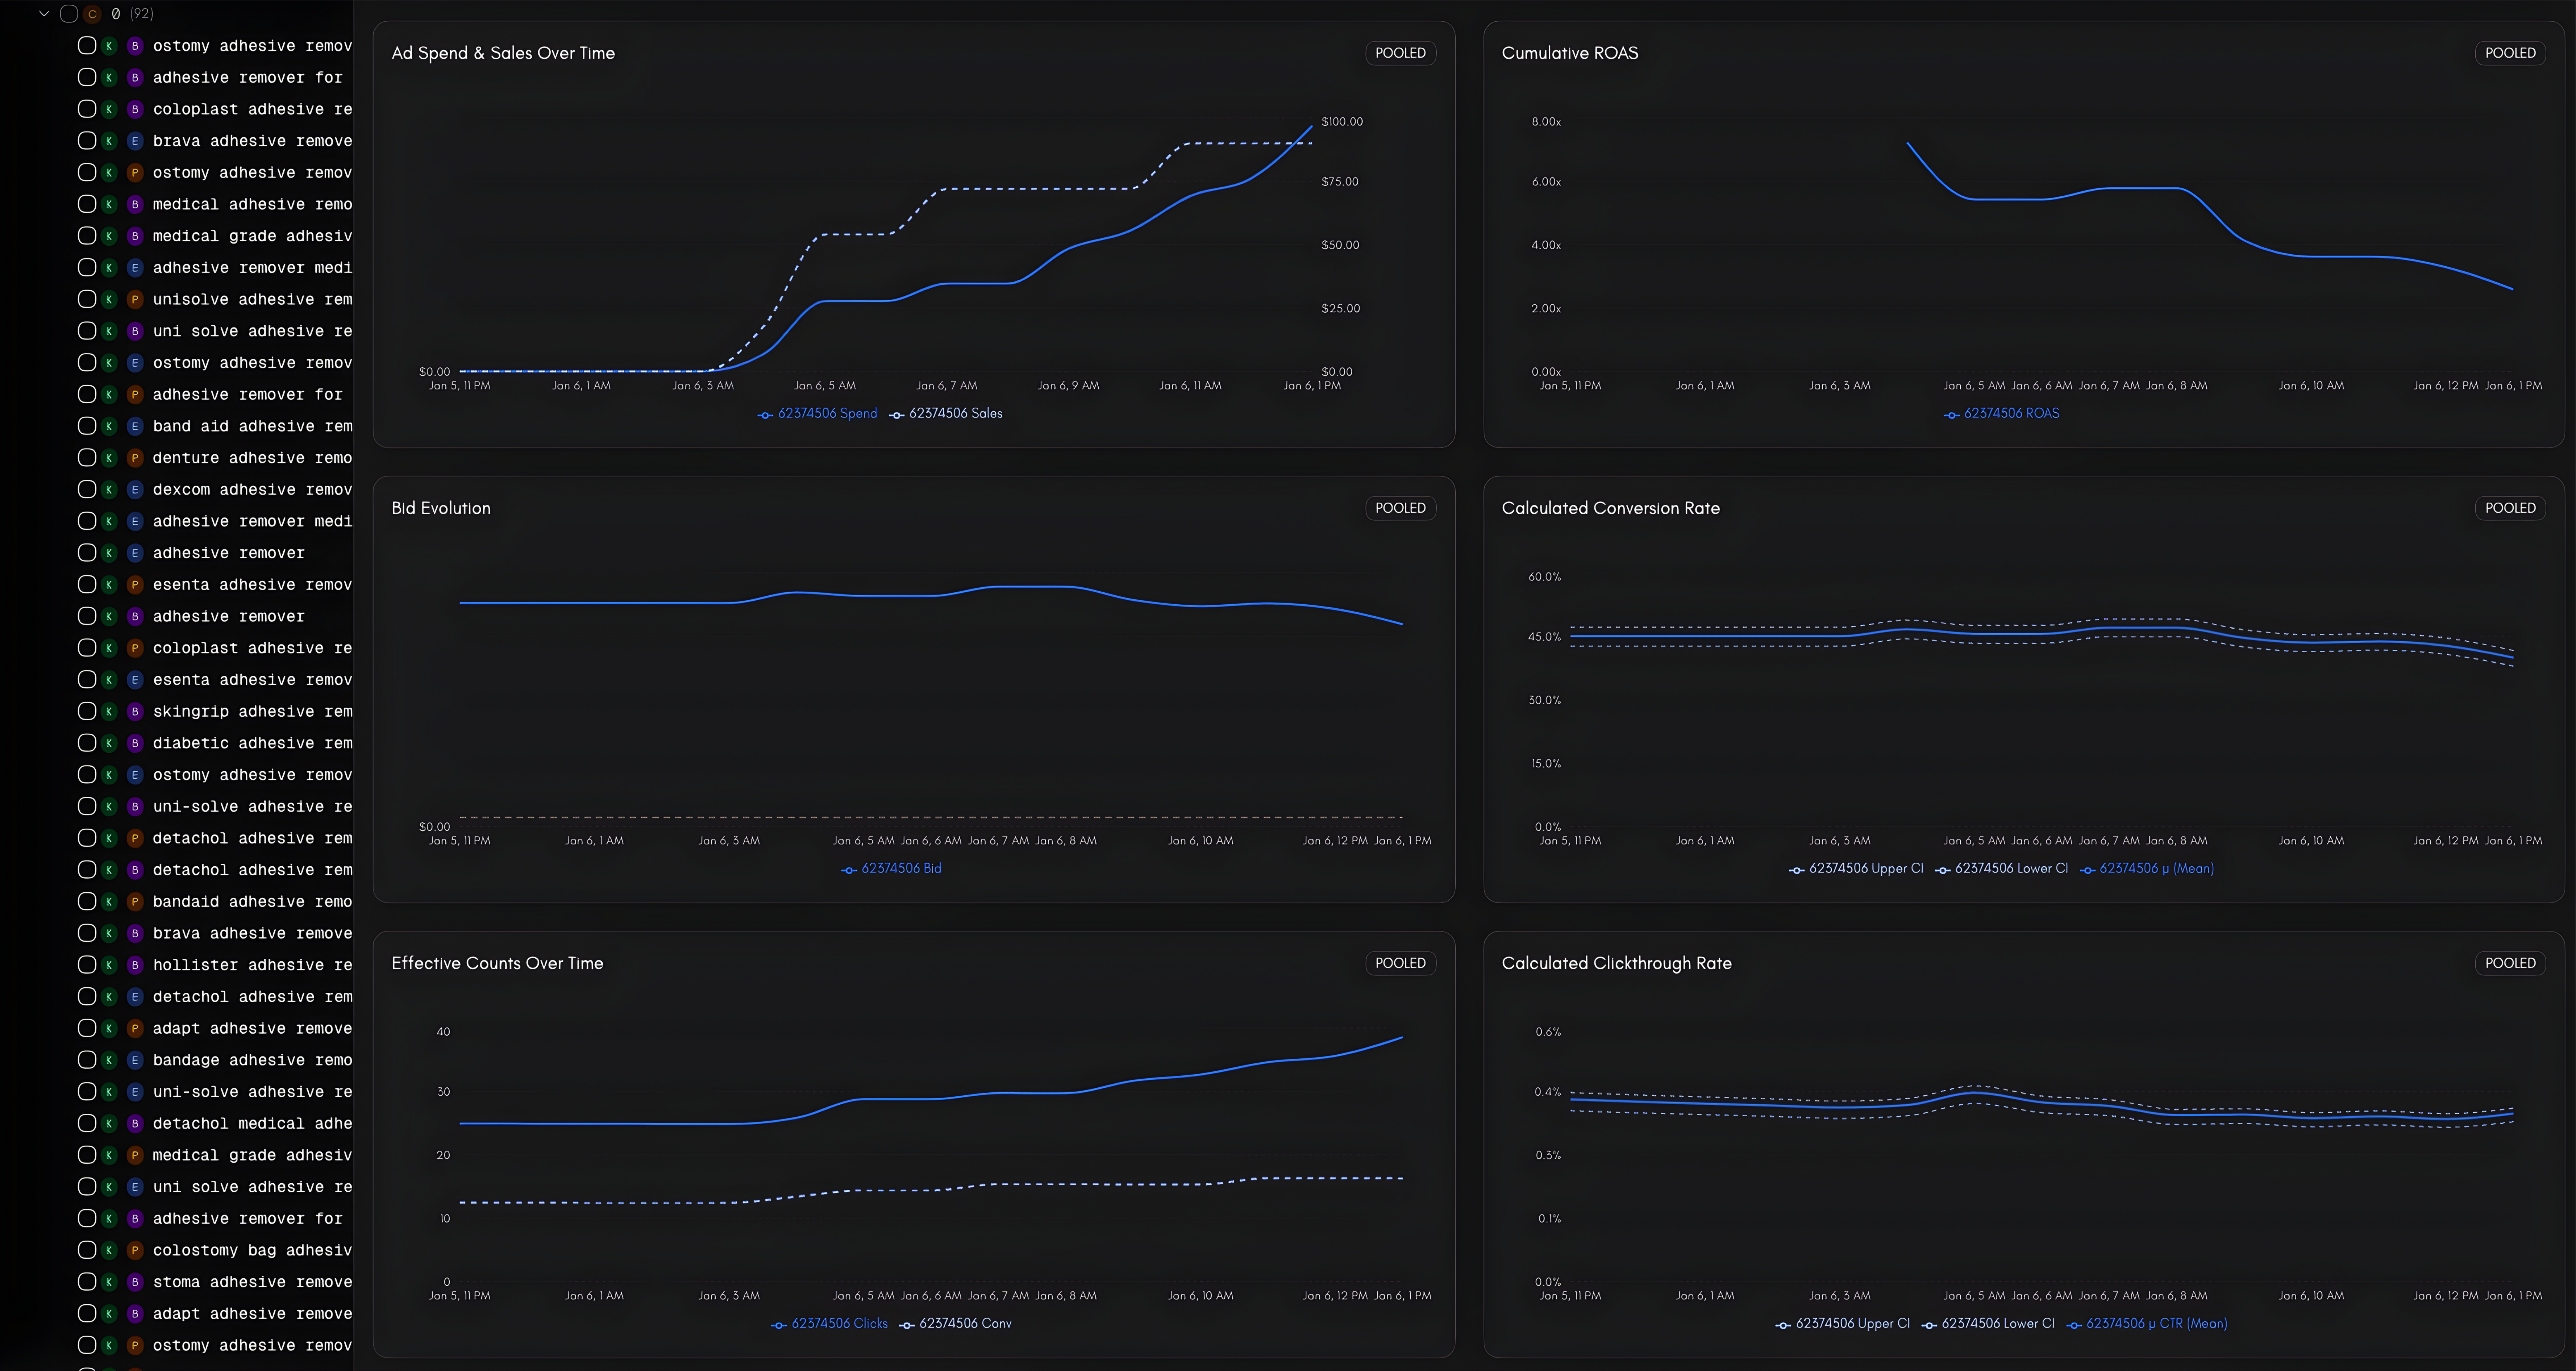2576x1371 pixels.
Task: Tick the top-level campaign checkbox
Action: pyautogui.click(x=68, y=14)
